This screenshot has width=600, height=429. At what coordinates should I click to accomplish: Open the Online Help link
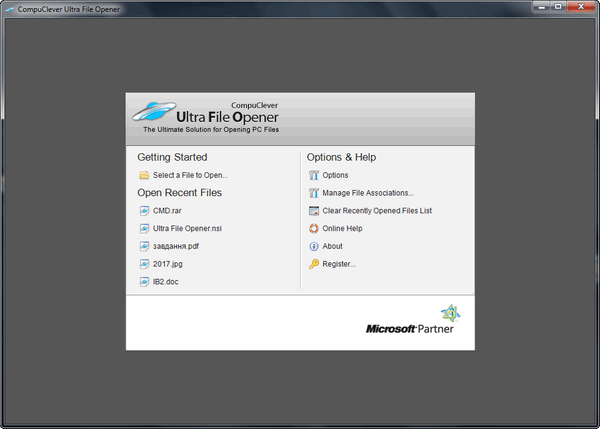[342, 228]
